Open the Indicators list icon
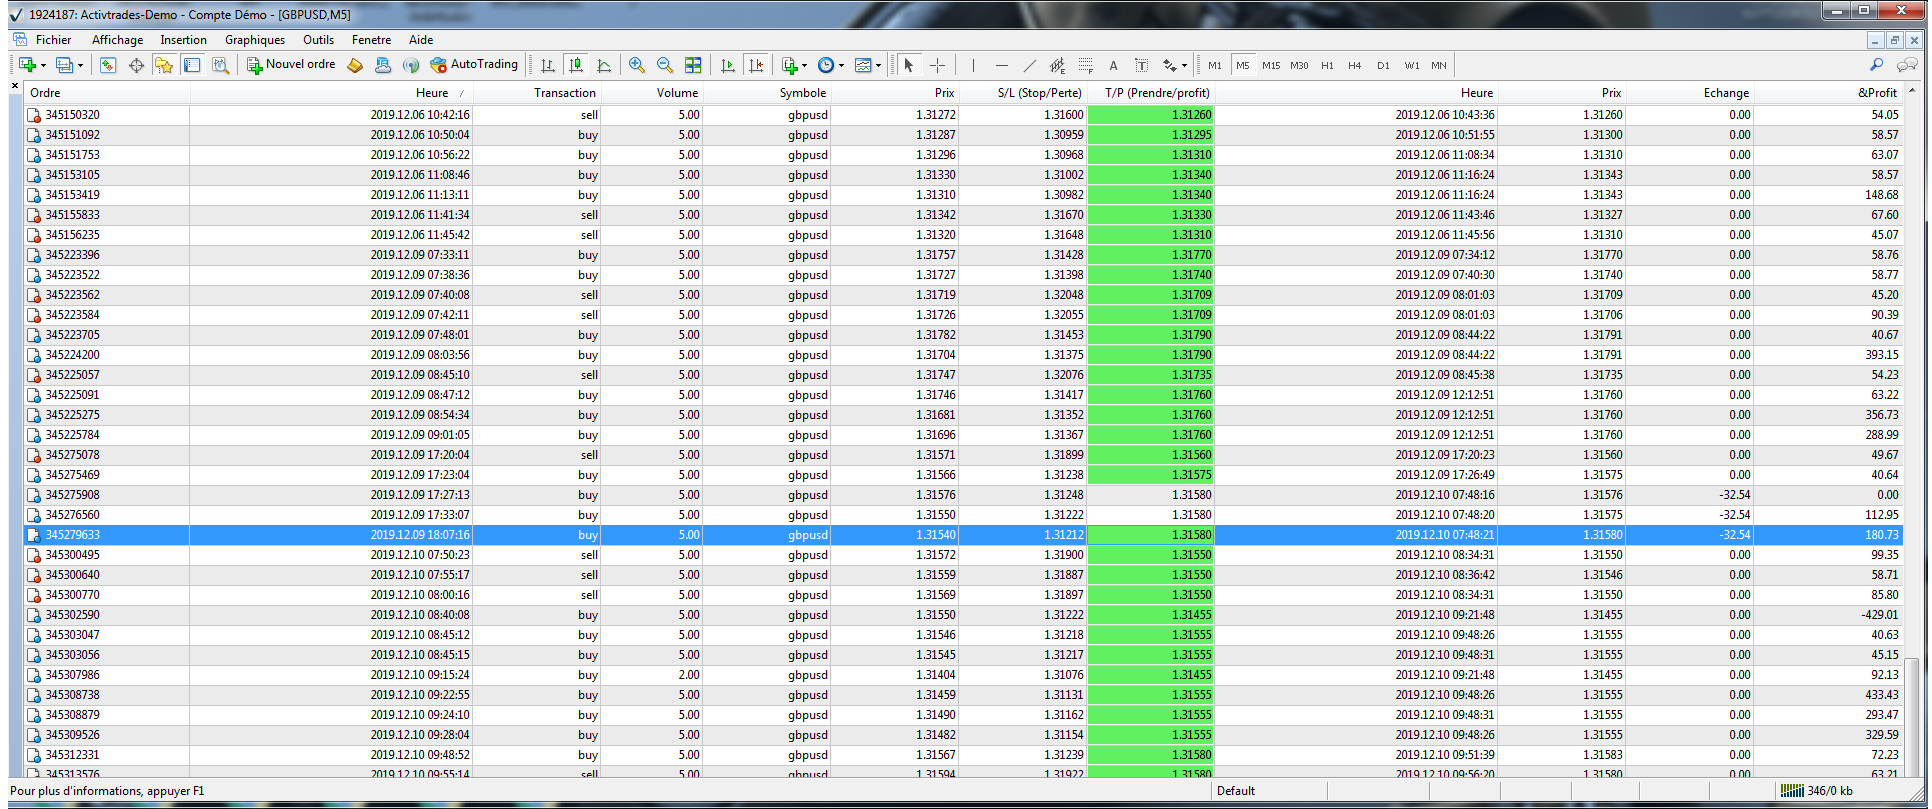The height and width of the screenshot is (809, 1932). 790,65
